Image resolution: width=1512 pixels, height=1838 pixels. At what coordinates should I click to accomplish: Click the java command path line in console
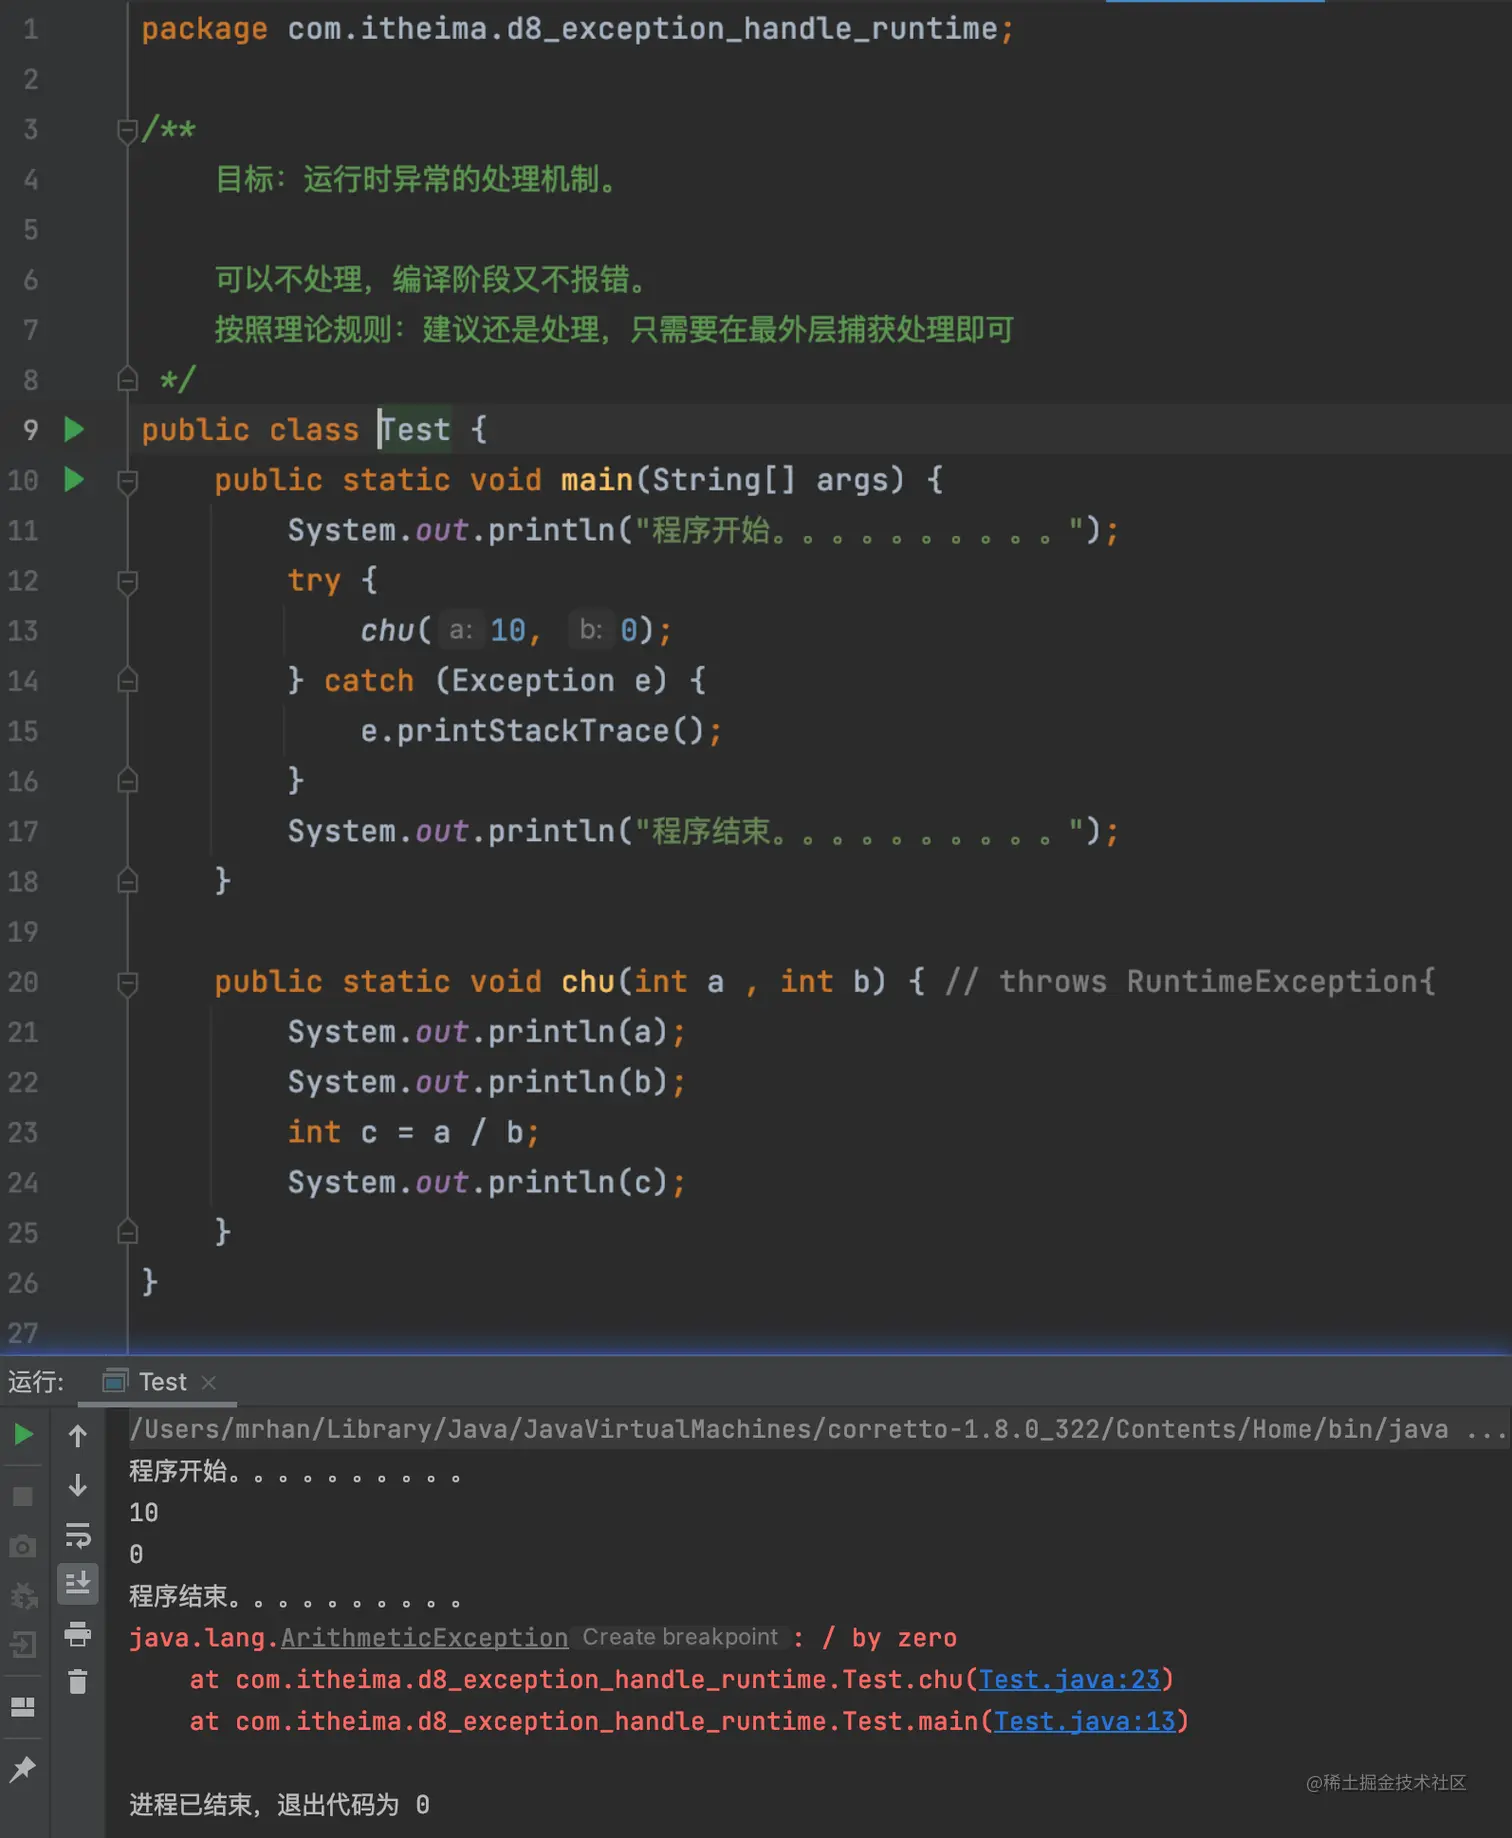click(818, 1430)
